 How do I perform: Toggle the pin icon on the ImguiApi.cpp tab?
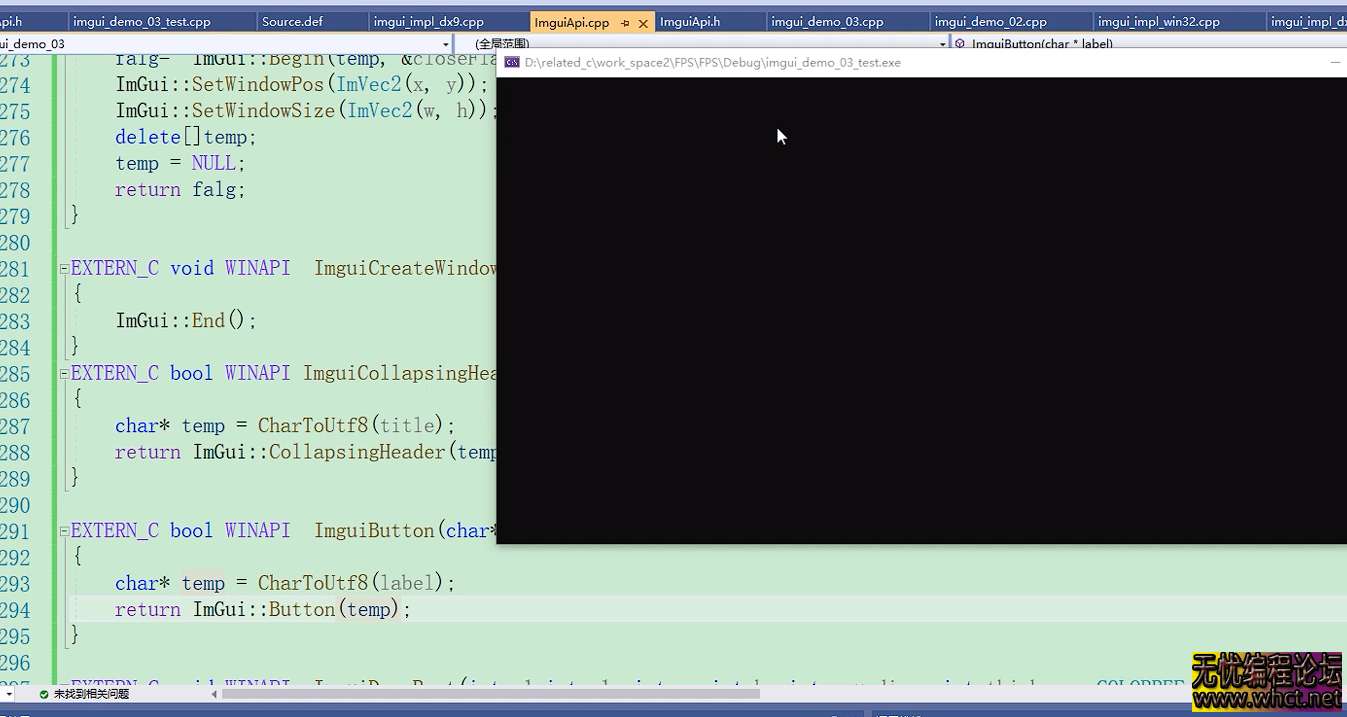[626, 24]
